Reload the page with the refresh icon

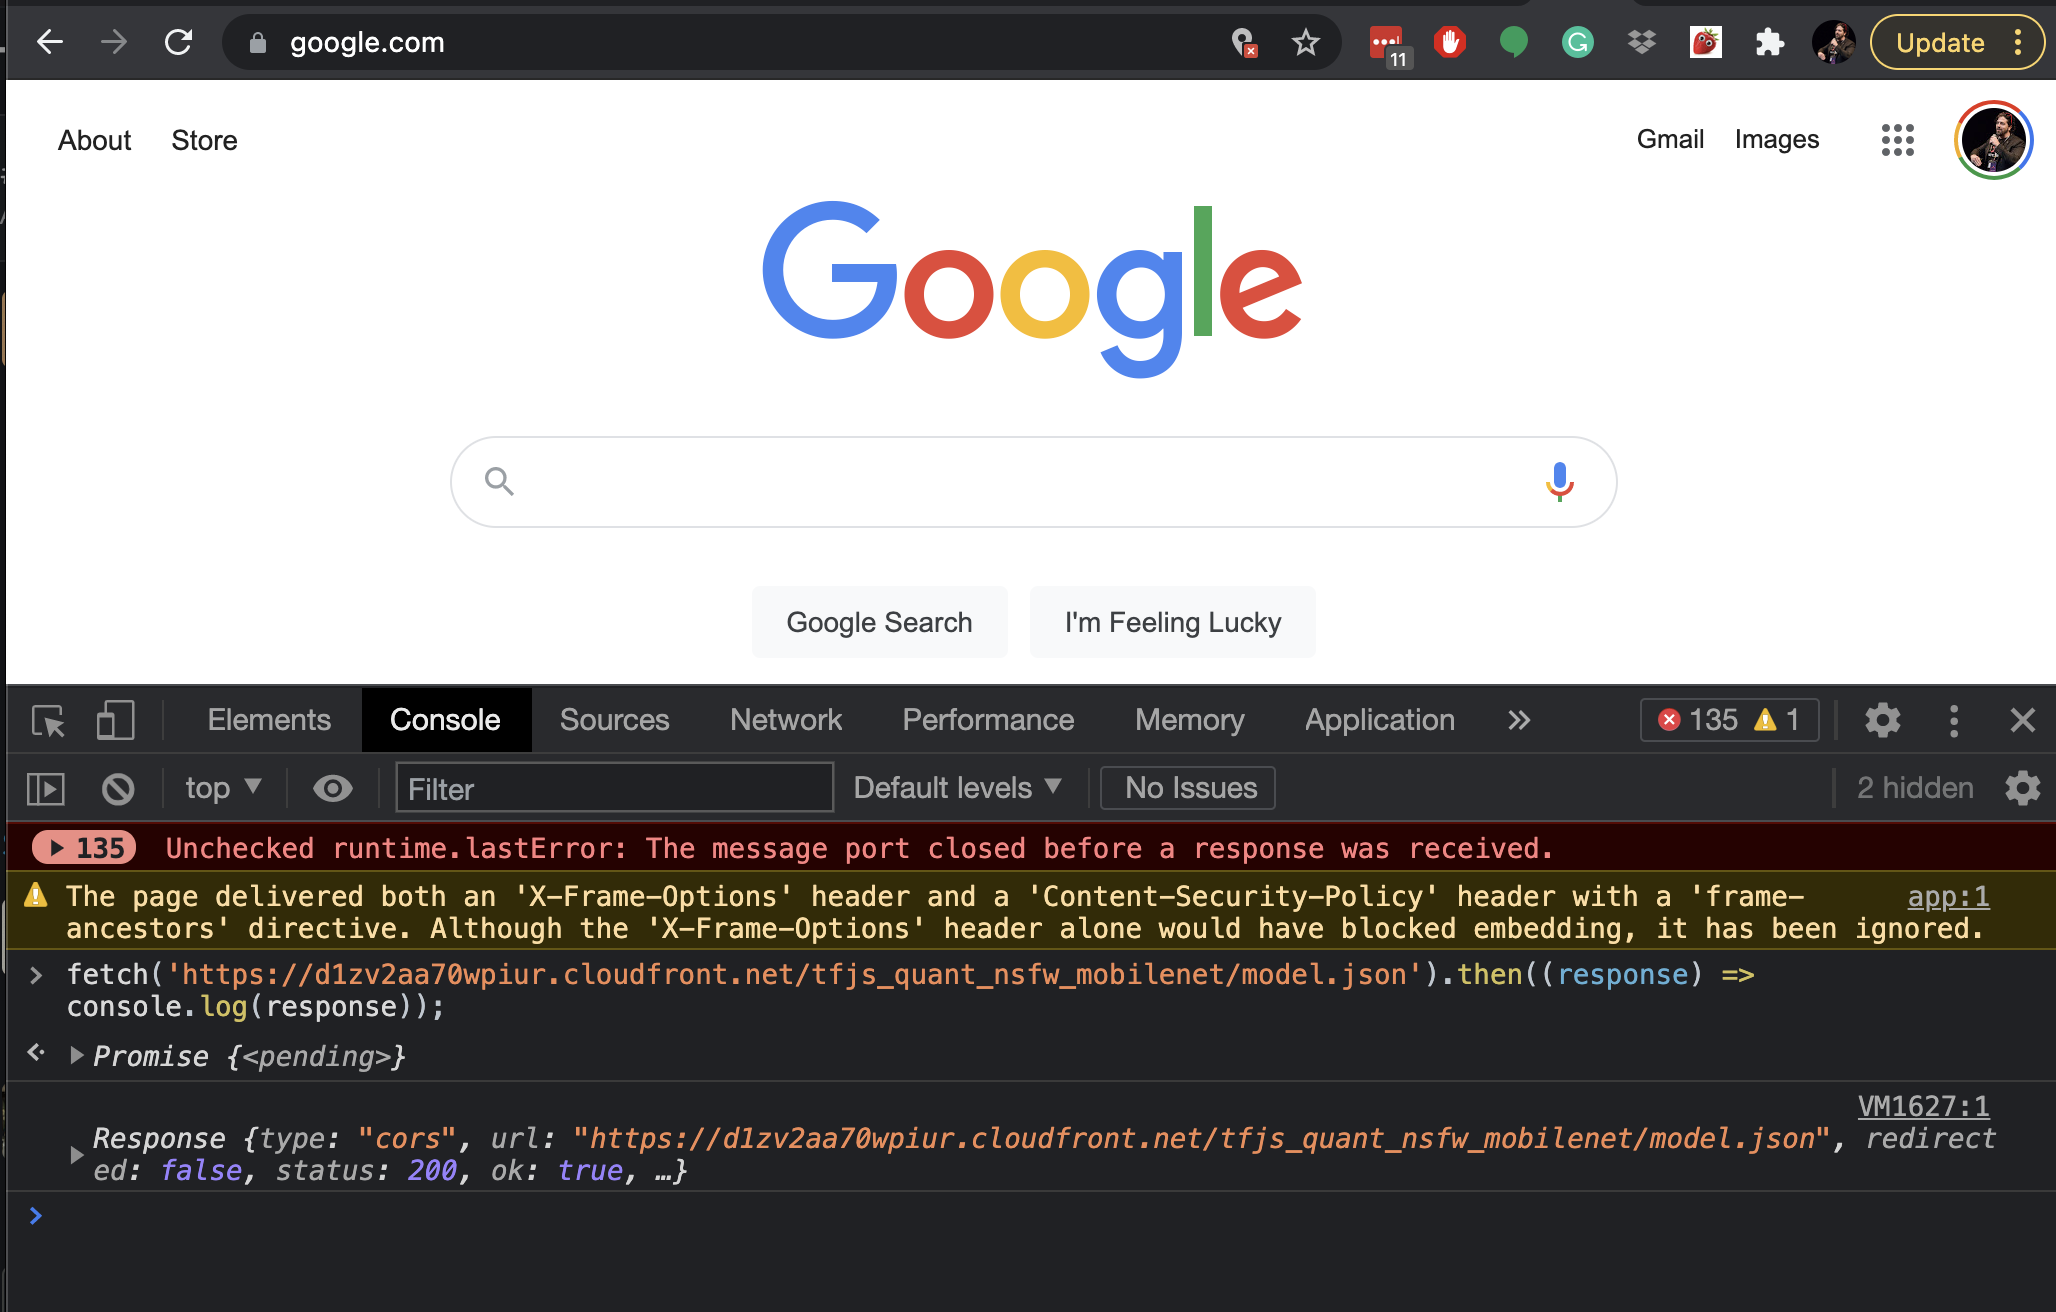pyautogui.click(x=180, y=42)
